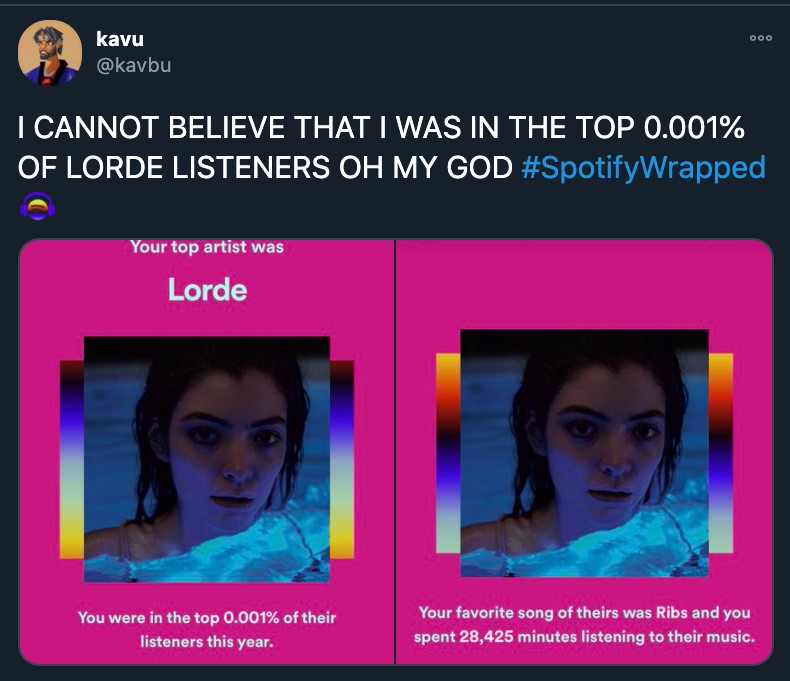Open the #SpotifyWrapped hashtag link

pyautogui.click(x=643, y=168)
